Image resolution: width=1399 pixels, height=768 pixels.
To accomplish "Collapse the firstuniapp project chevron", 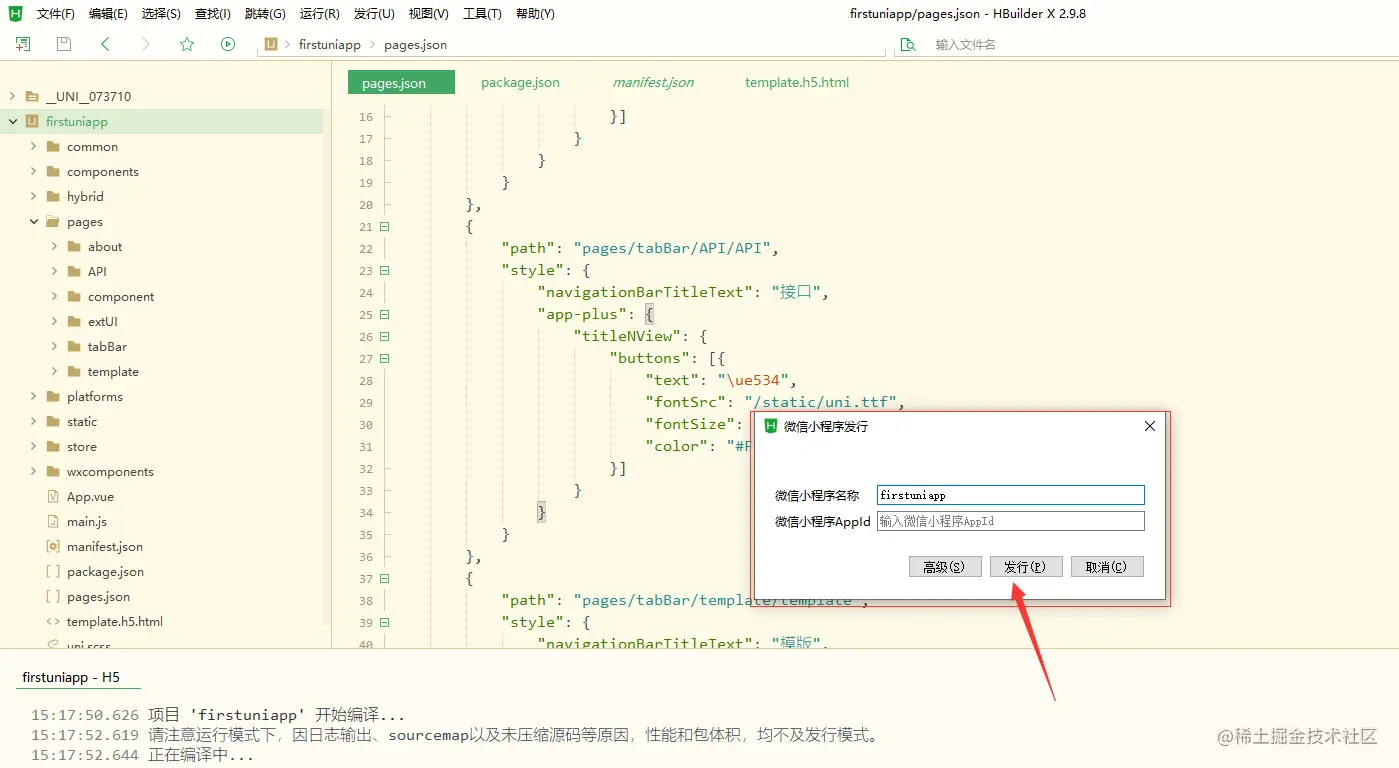I will 13,122.
